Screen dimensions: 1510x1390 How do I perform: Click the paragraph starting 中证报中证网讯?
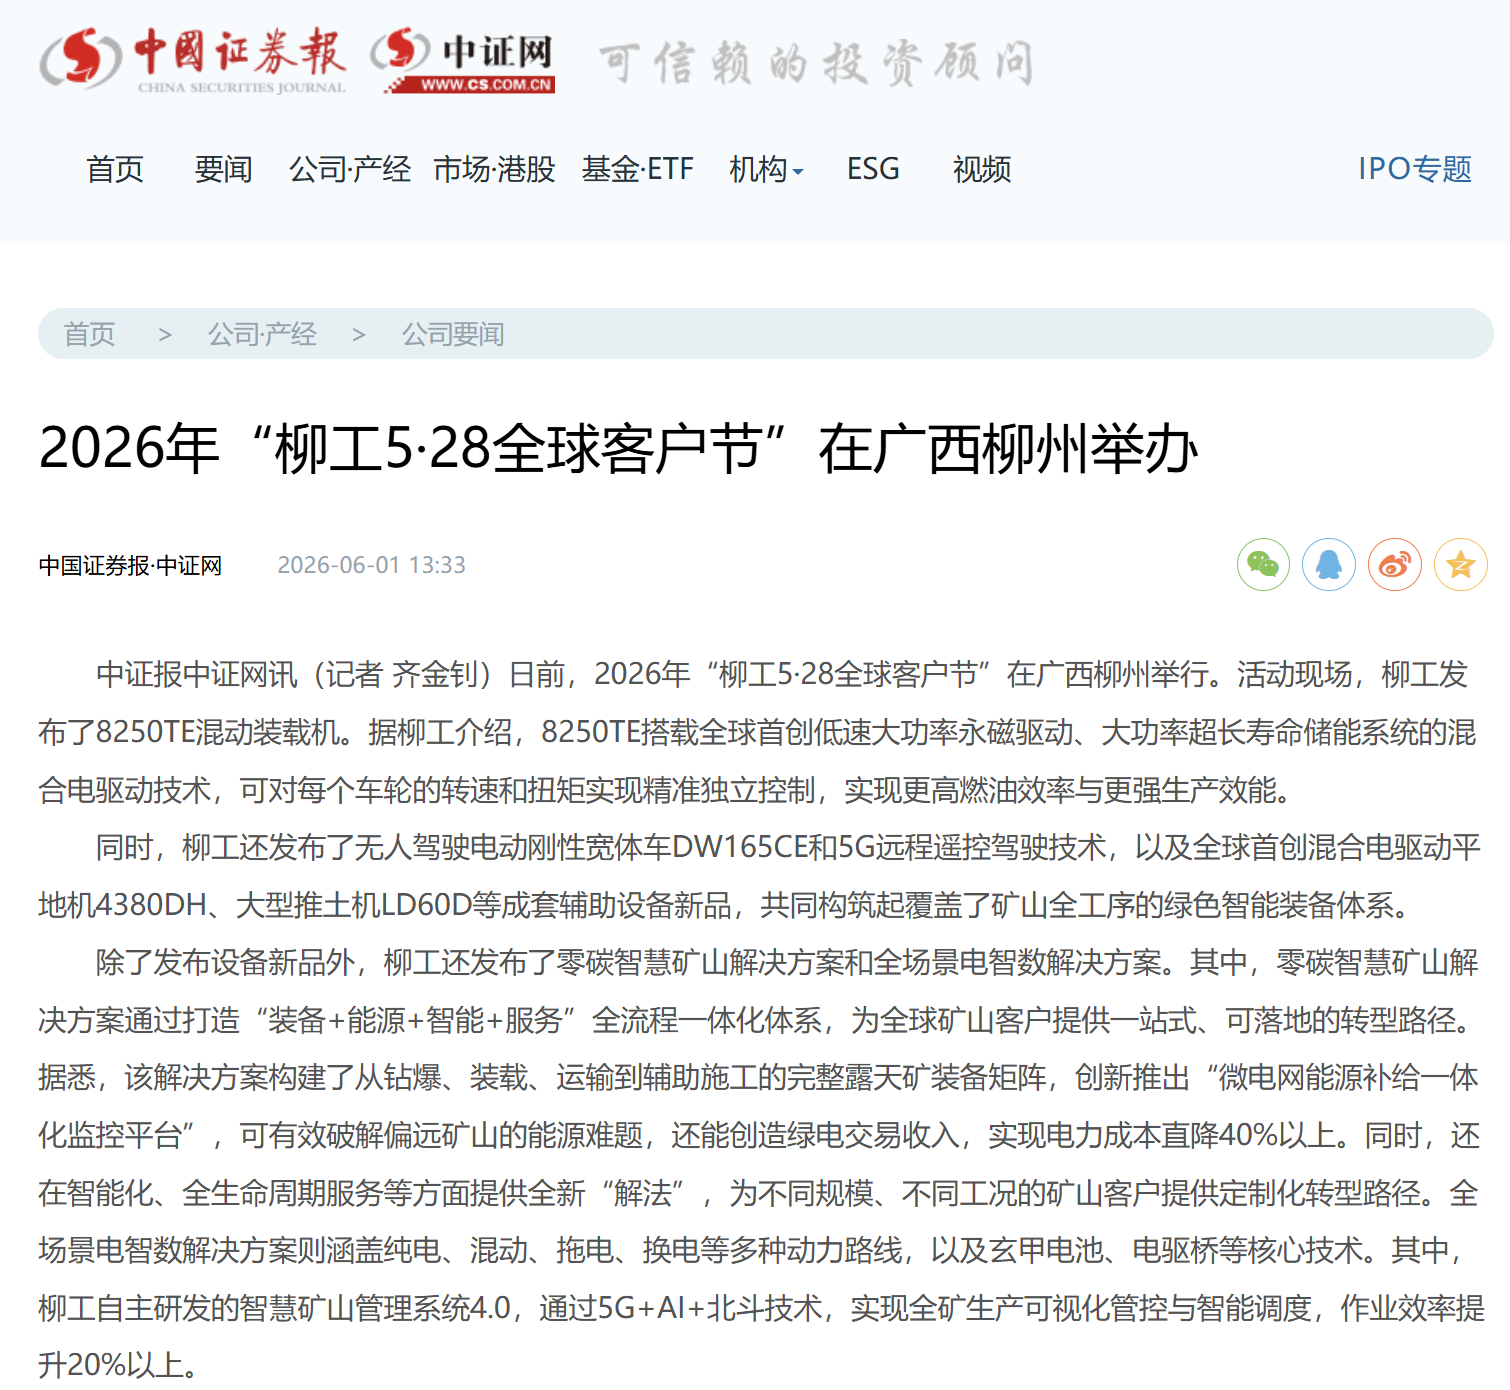coord(758,732)
